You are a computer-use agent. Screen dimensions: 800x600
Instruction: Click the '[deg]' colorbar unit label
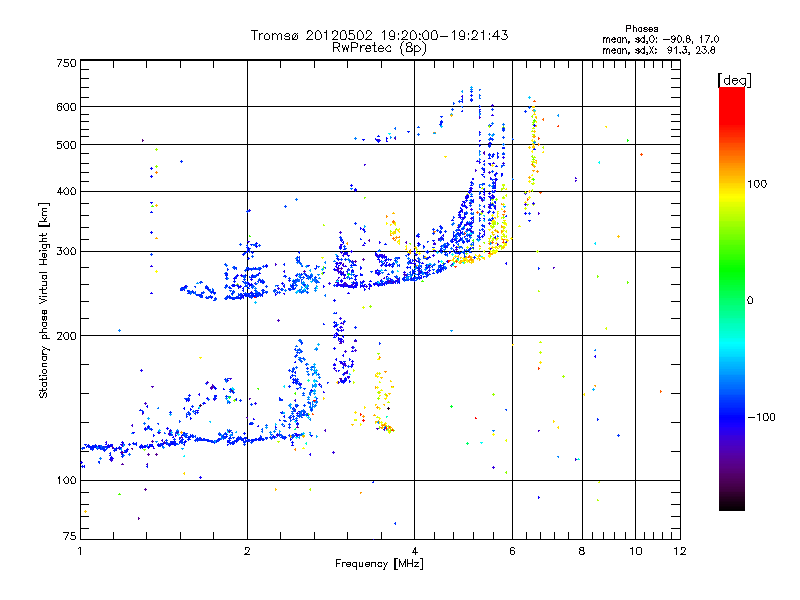734,80
